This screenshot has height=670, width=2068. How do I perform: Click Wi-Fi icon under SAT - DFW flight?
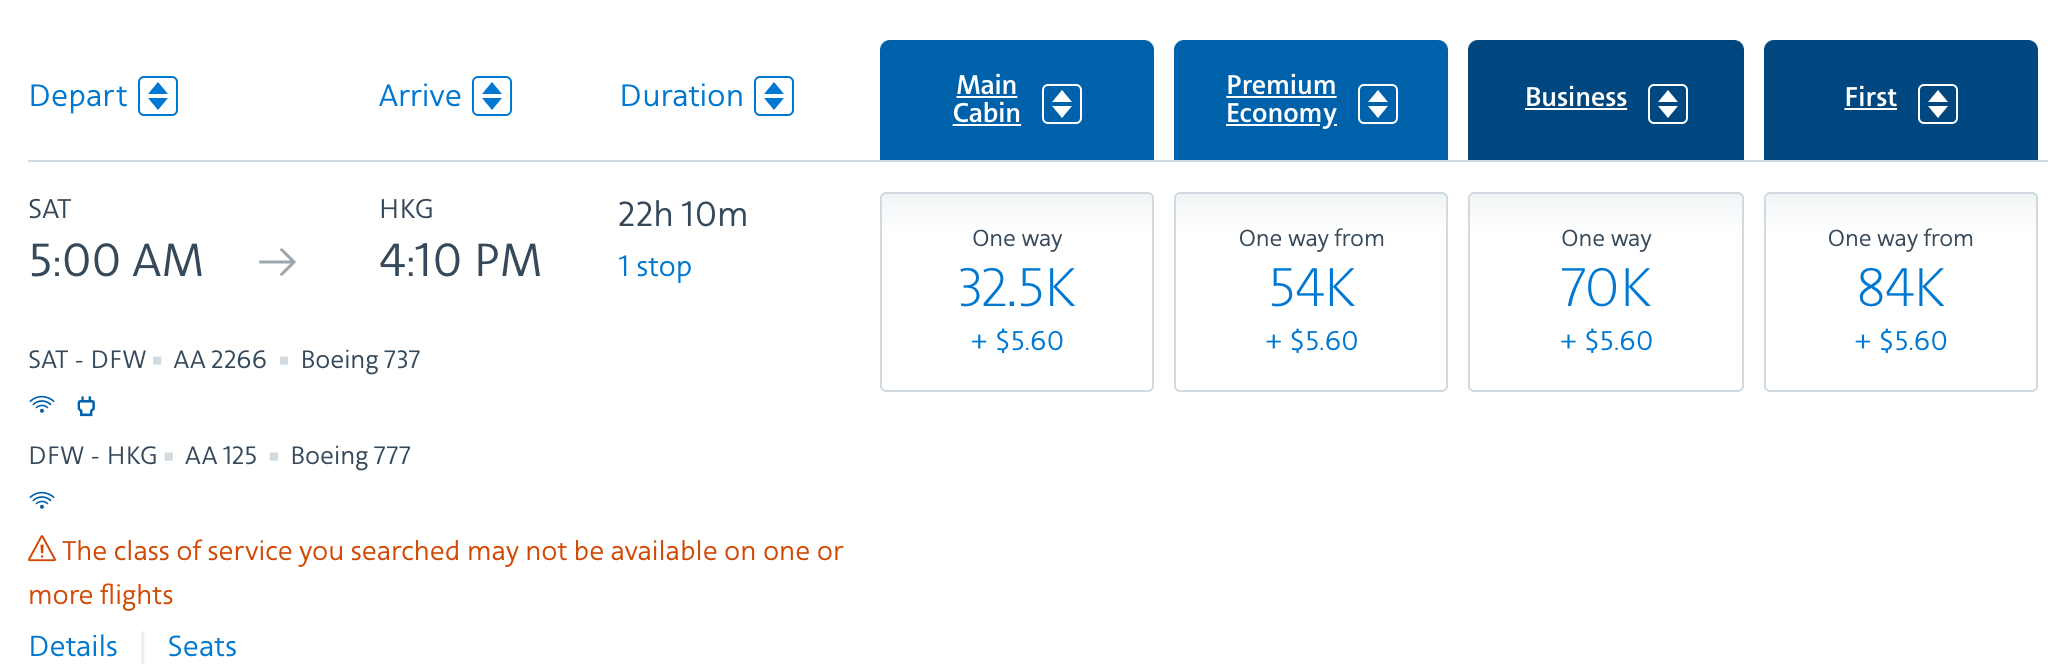tap(42, 405)
